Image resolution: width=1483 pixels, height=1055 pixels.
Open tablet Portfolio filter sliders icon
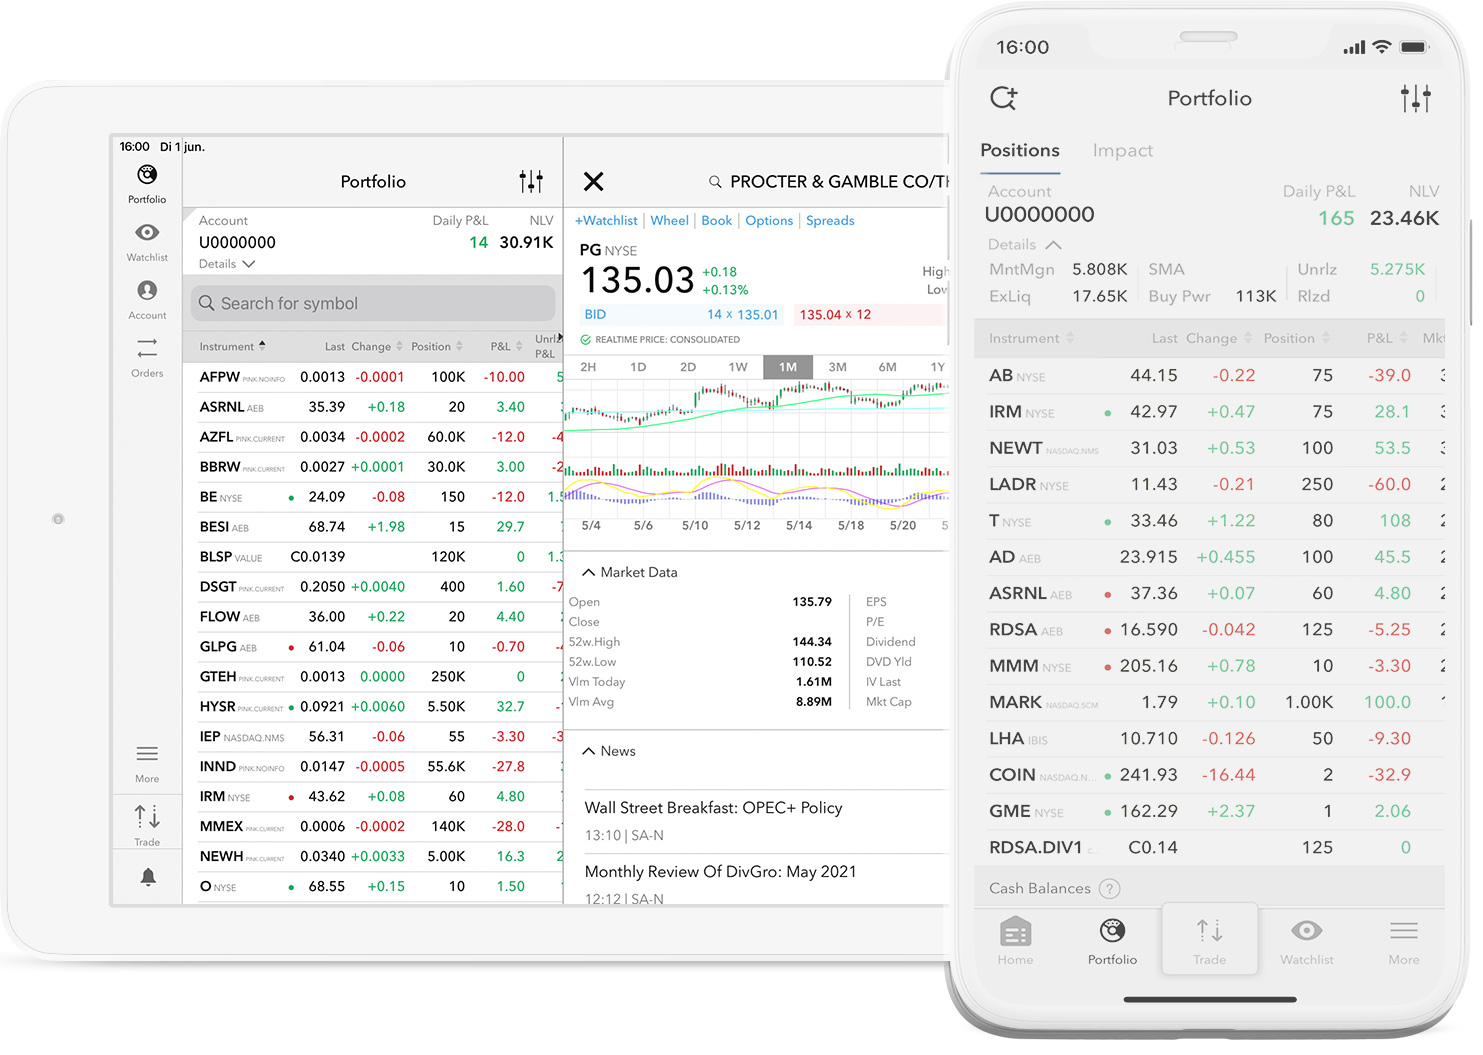tap(531, 181)
